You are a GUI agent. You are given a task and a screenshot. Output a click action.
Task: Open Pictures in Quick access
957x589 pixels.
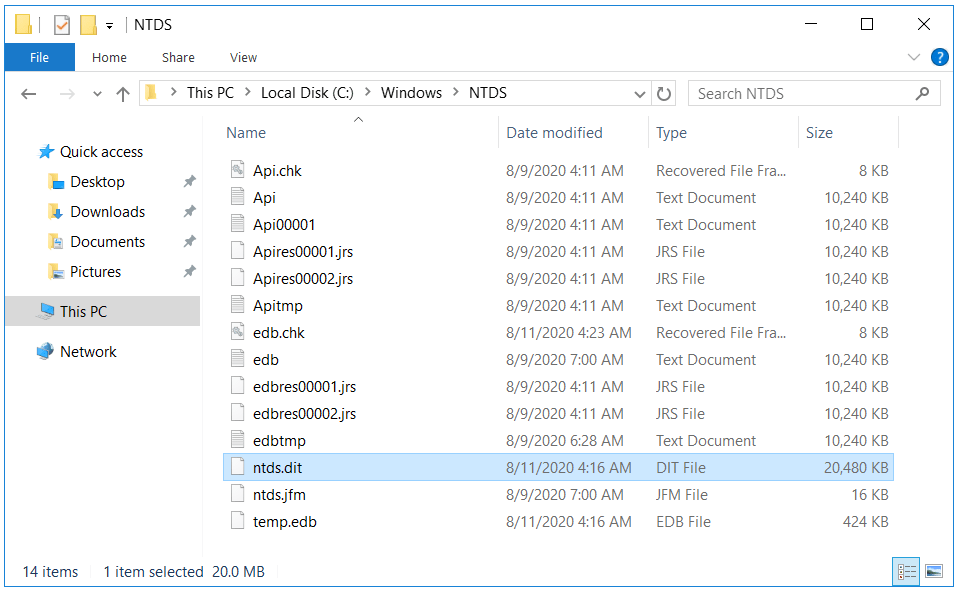click(95, 272)
